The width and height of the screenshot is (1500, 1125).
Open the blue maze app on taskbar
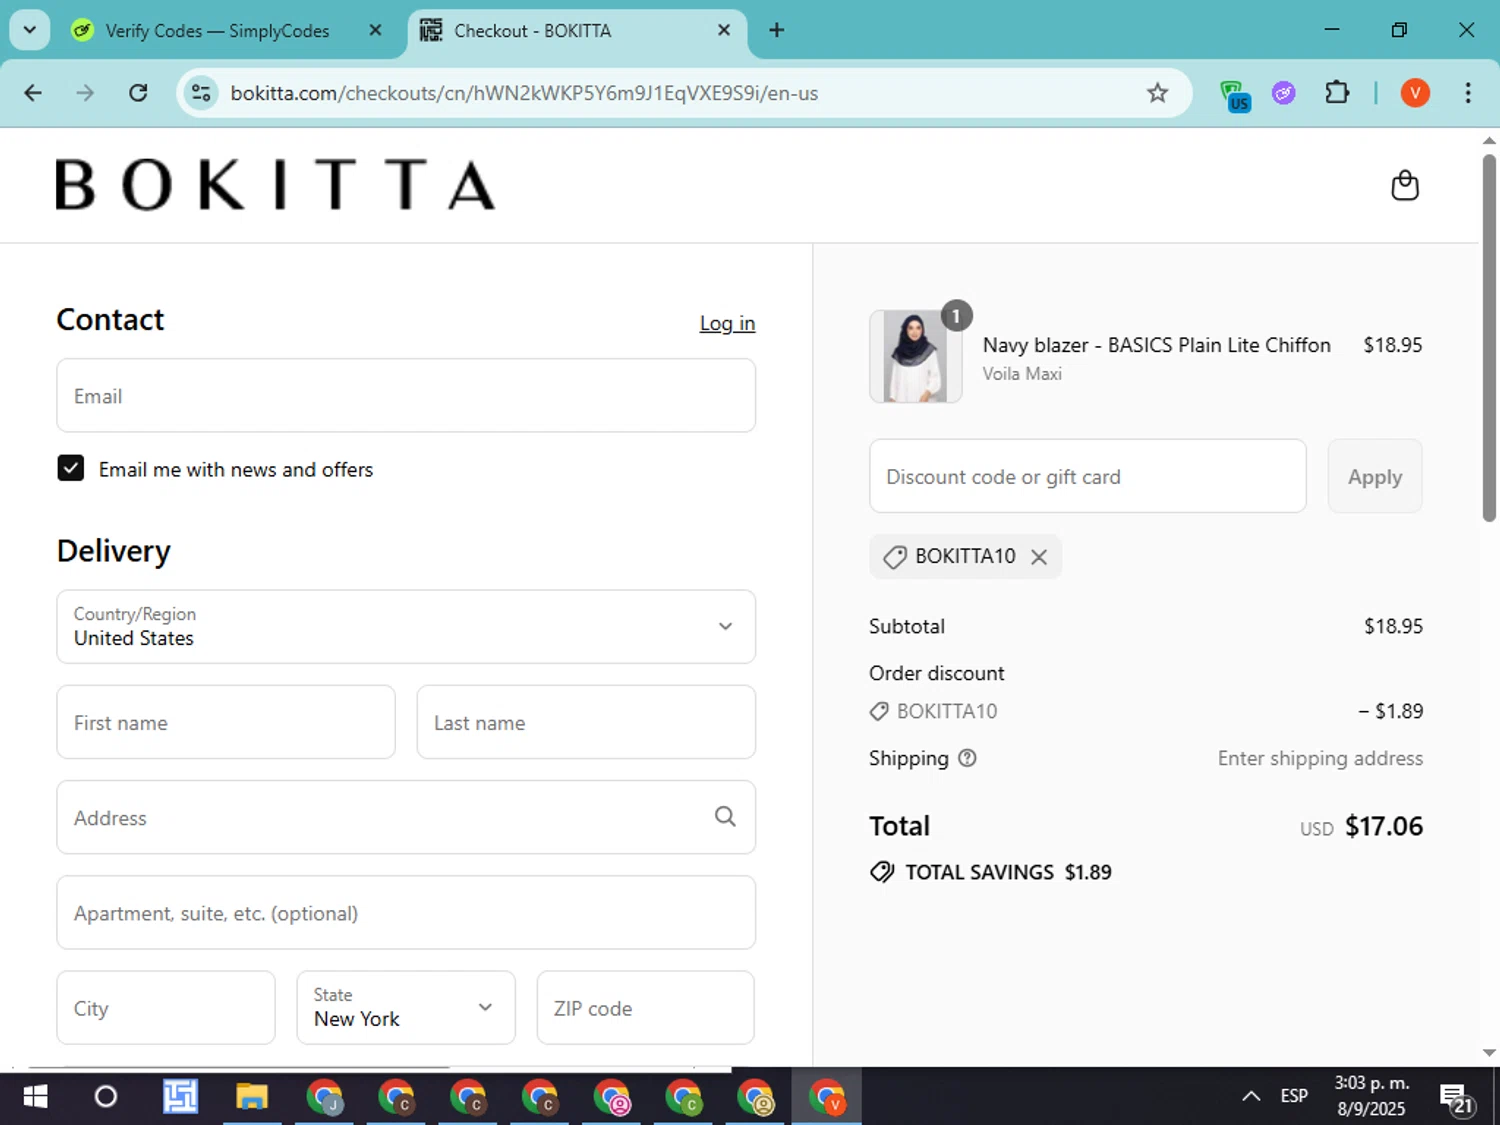[180, 1097]
